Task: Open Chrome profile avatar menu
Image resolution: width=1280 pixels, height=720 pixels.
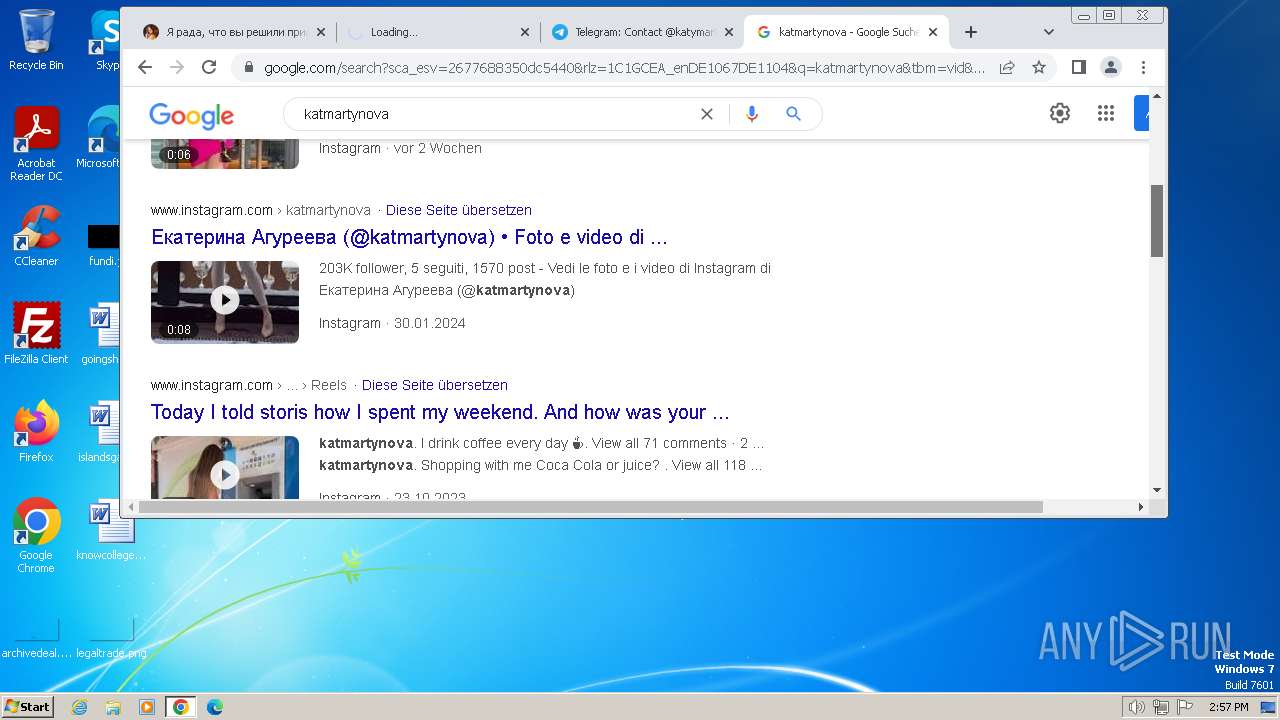Action: pos(1111,67)
